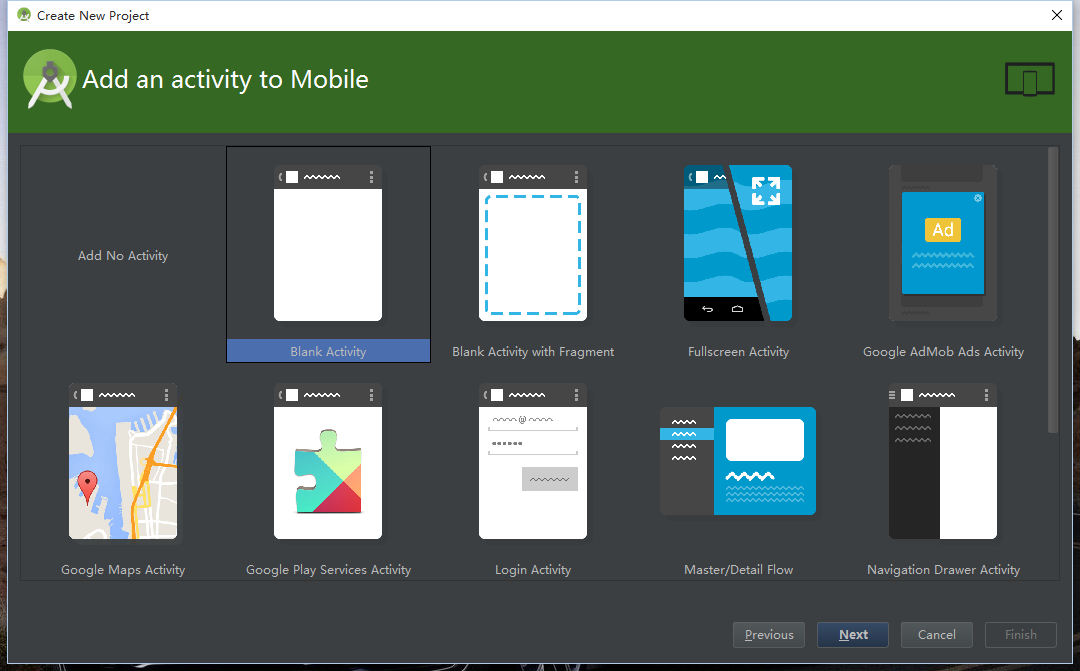Choose the Google Maps Activity thumbnail

[x=123, y=462]
